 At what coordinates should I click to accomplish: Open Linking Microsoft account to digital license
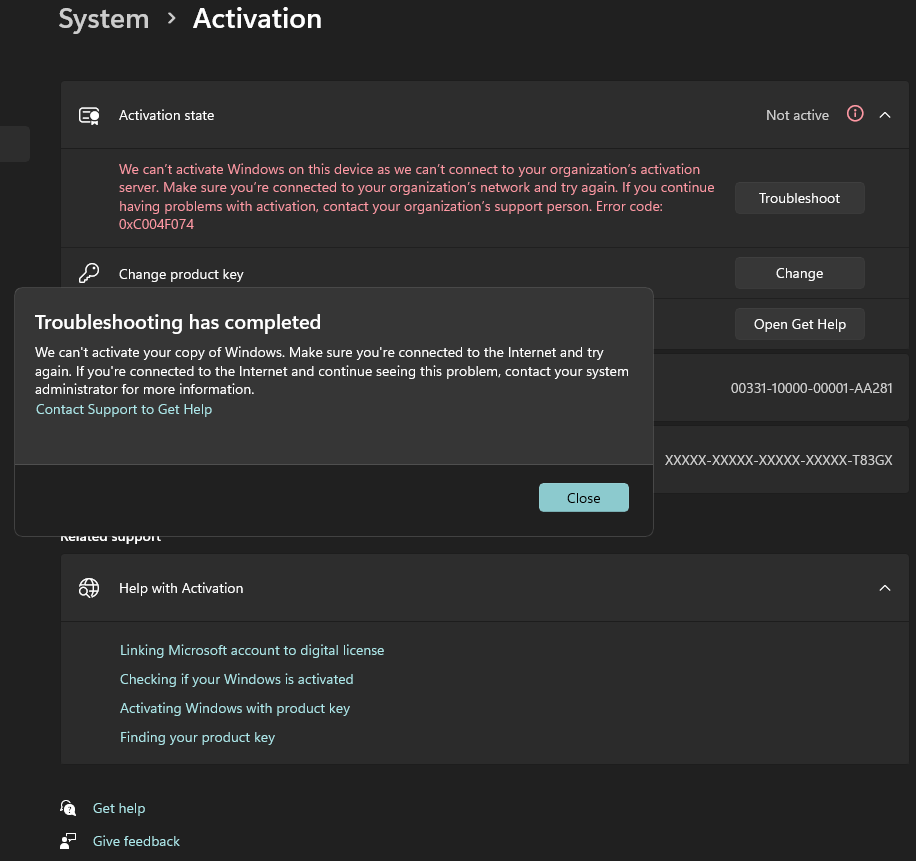point(252,650)
